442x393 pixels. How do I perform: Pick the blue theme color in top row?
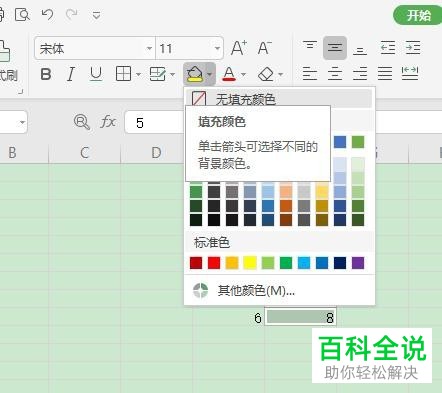click(x=340, y=142)
